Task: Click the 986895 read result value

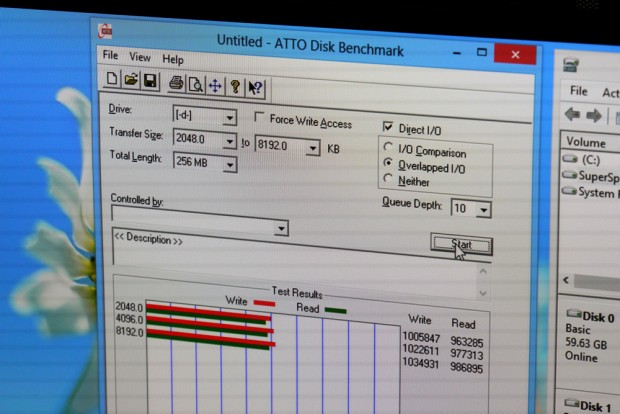Action: point(467,368)
